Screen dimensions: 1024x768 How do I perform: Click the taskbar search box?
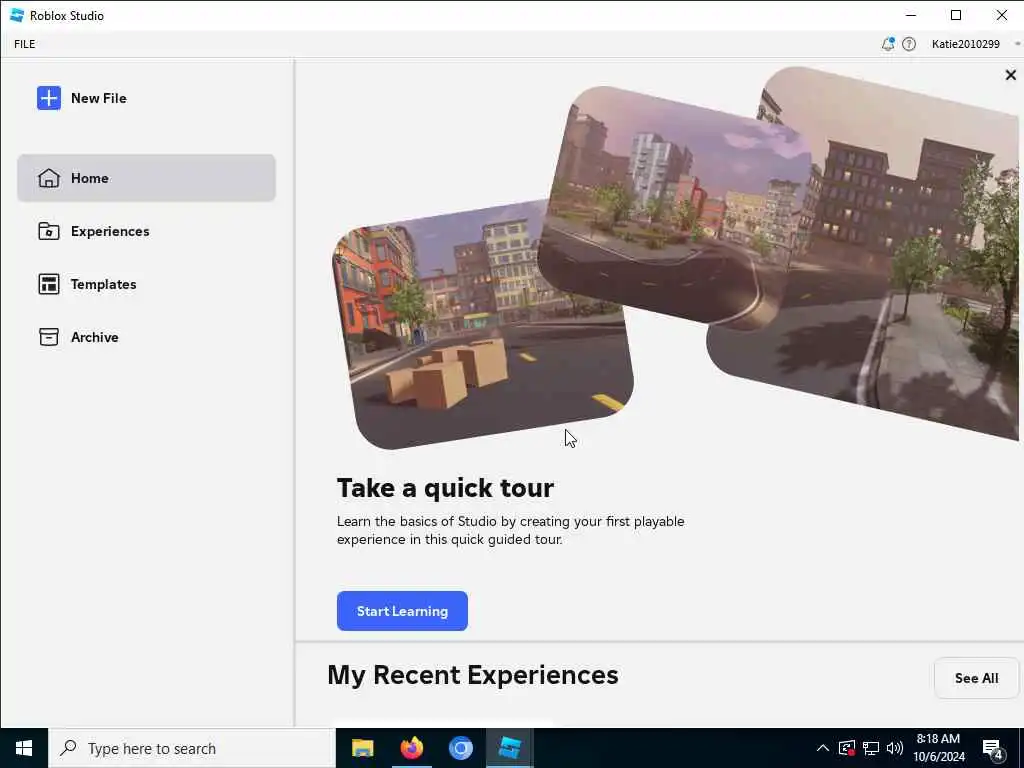pyautogui.click(x=192, y=748)
